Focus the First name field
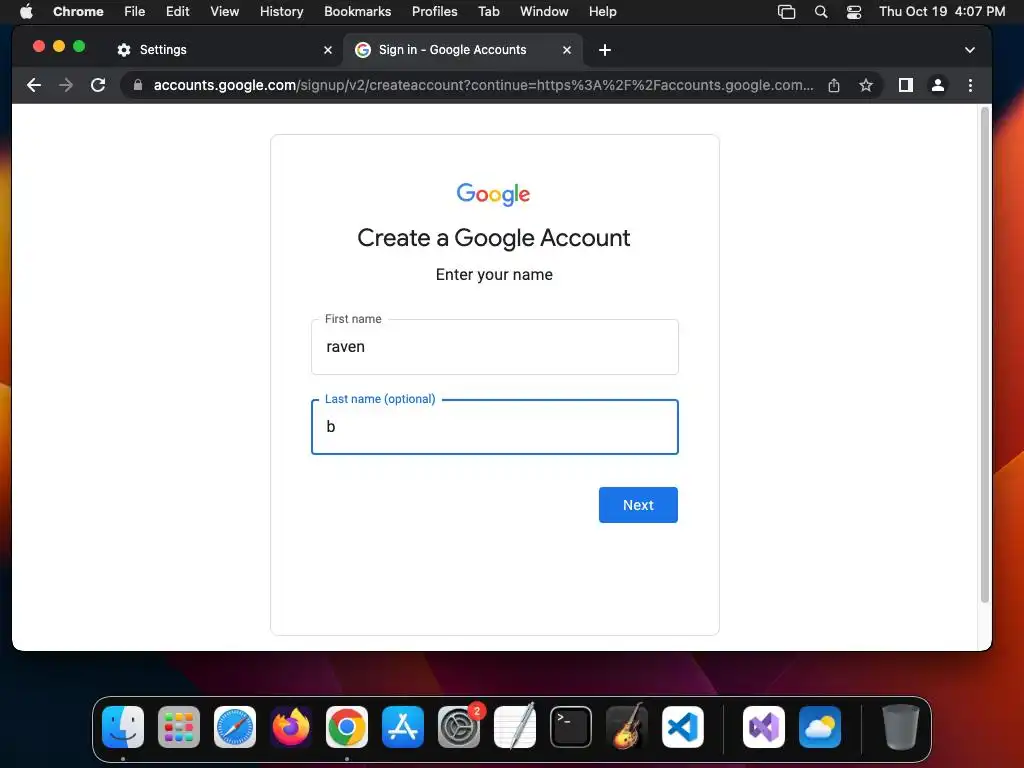1024x768 pixels. pos(495,347)
